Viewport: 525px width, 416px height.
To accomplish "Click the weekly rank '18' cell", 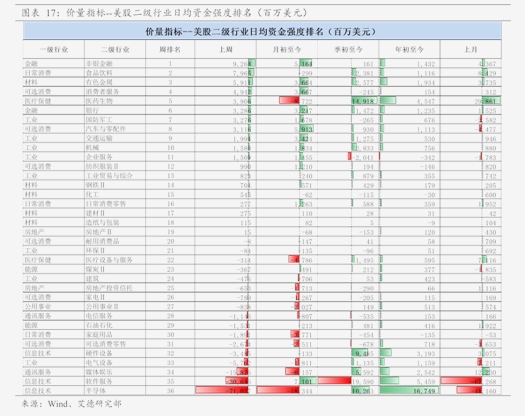I will pyautogui.click(x=170, y=223).
